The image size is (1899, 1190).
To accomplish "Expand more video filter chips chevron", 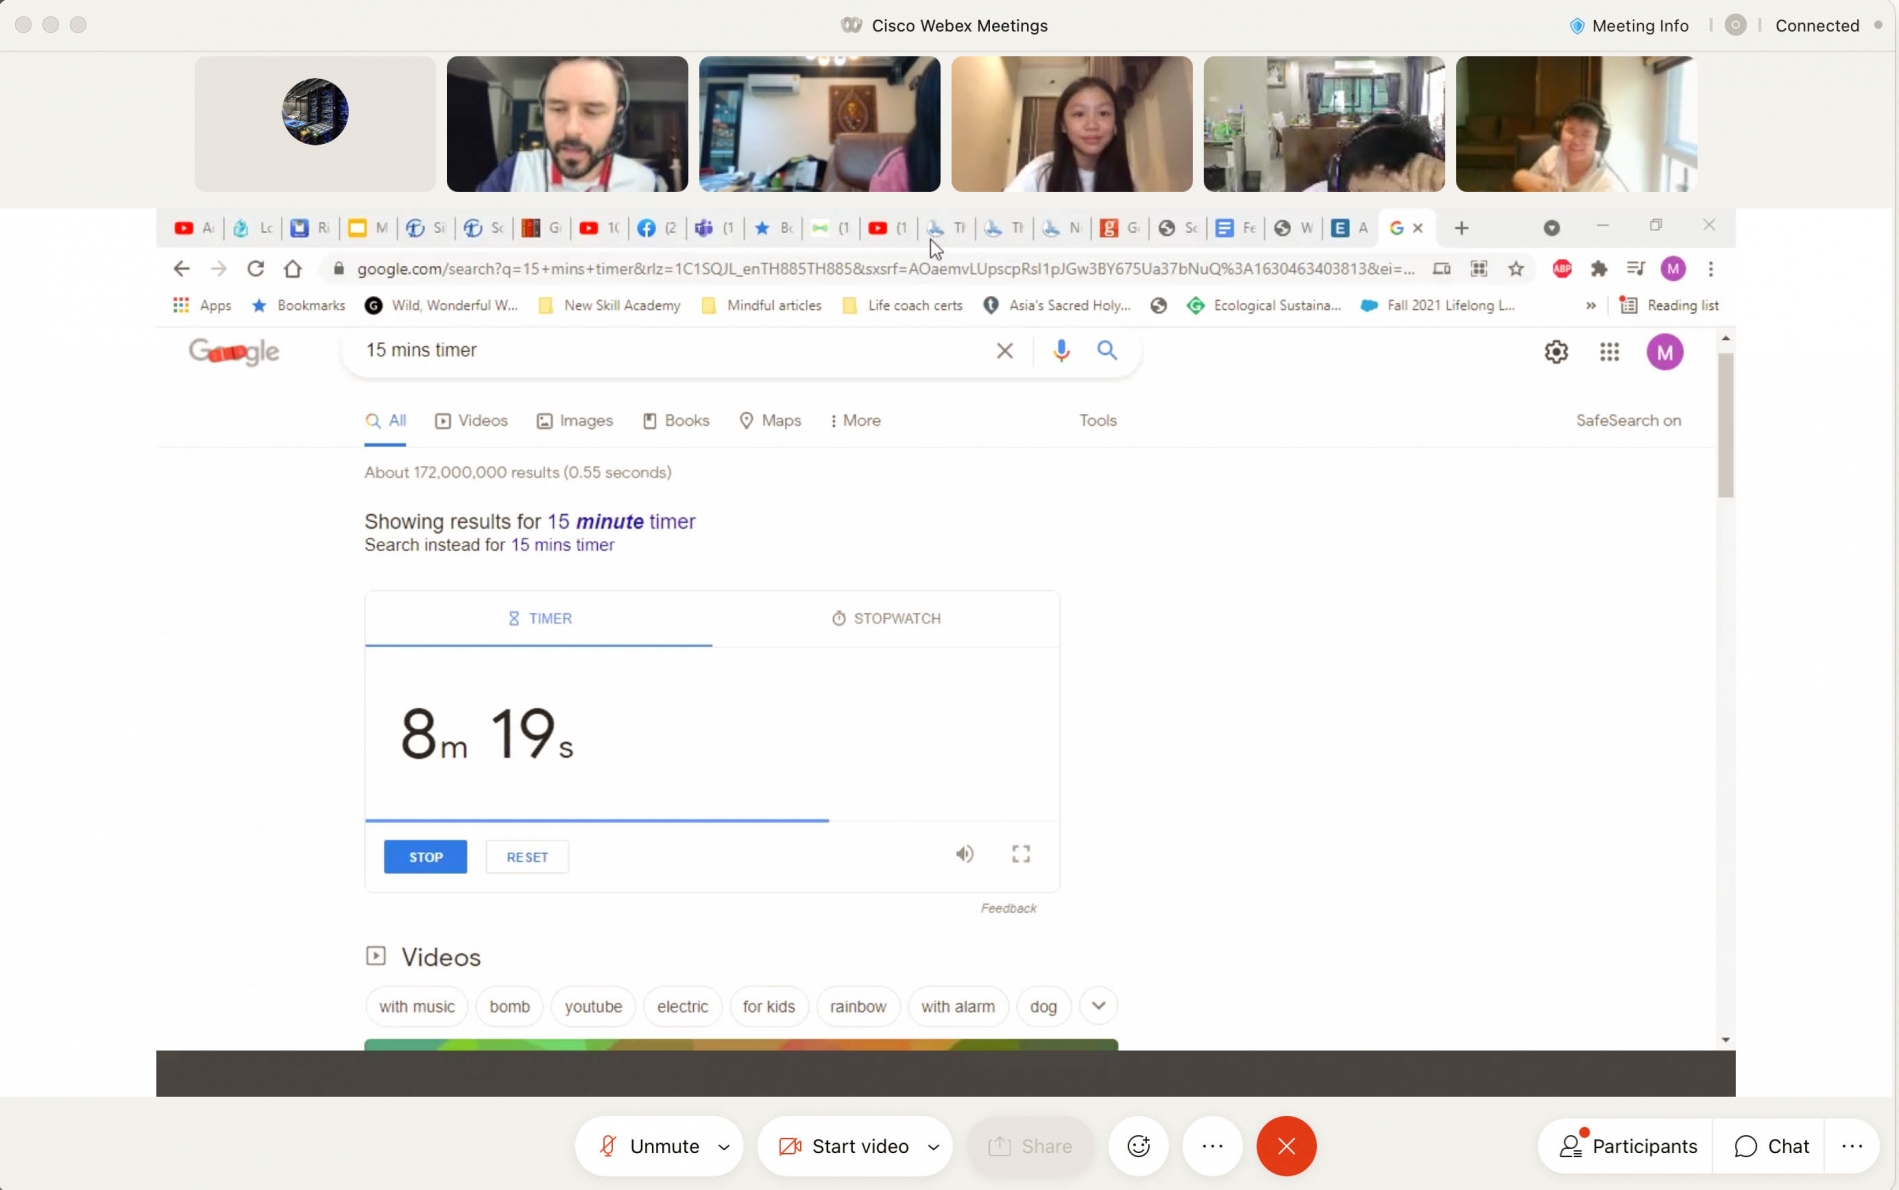I will [x=1098, y=1006].
